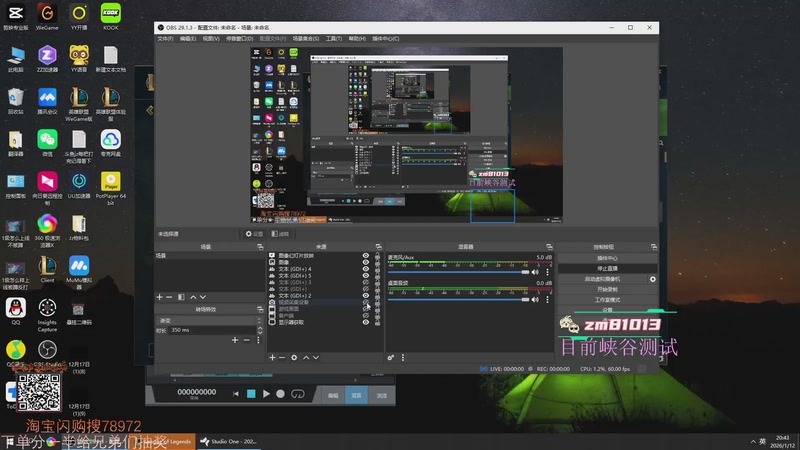The height and width of the screenshot is (450, 800).
Task: Remove selected scene with minus icon
Action: pos(169,297)
